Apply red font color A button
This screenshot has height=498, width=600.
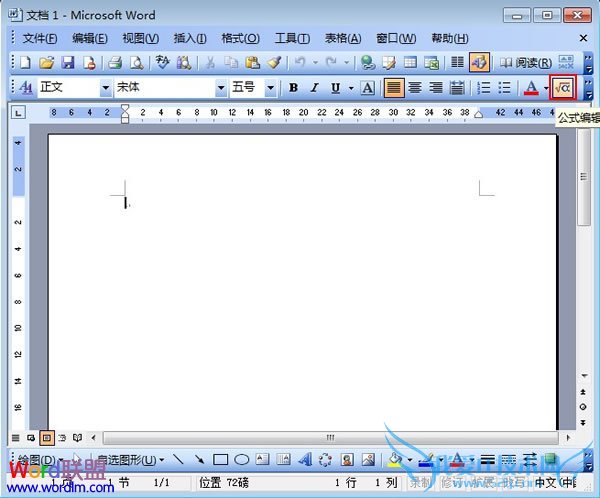tap(531, 88)
